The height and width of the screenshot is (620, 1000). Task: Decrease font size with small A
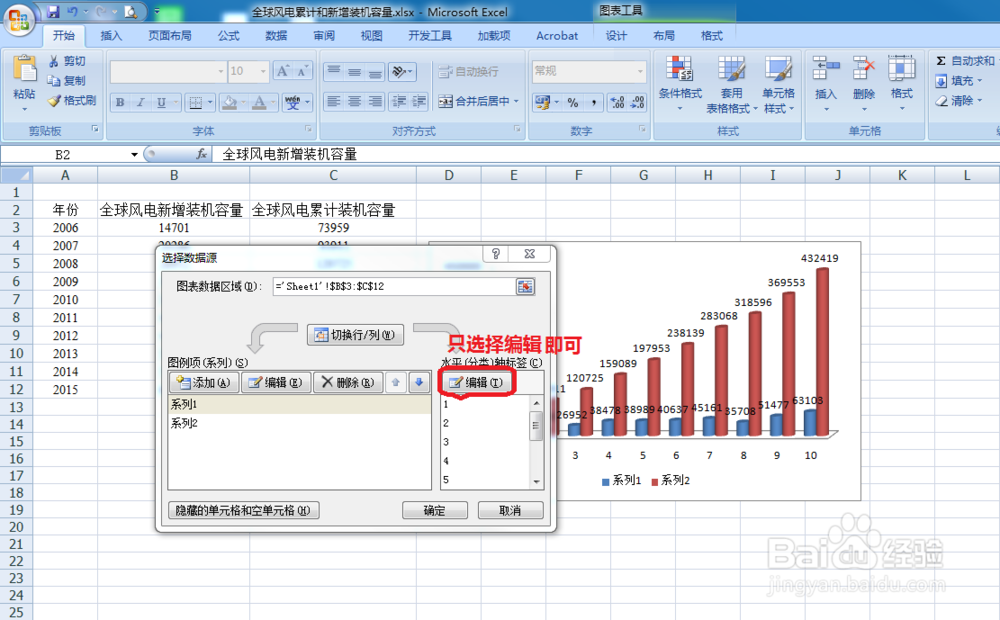click(x=302, y=71)
